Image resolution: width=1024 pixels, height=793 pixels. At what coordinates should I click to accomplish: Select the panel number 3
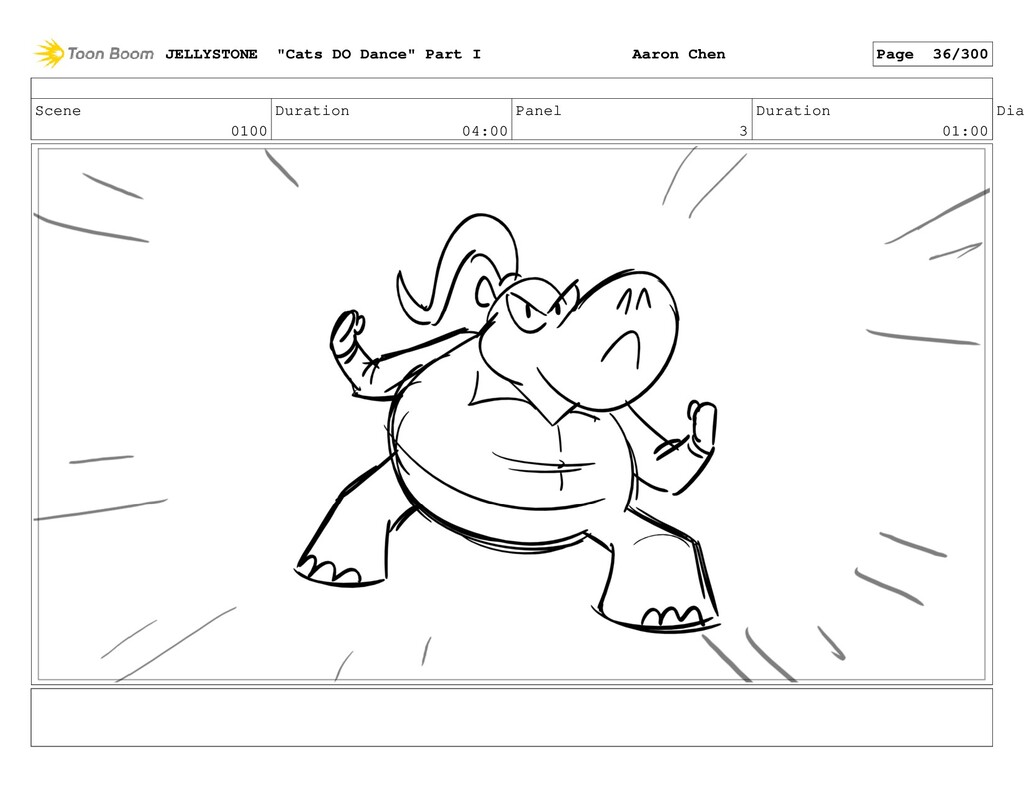[743, 131]
